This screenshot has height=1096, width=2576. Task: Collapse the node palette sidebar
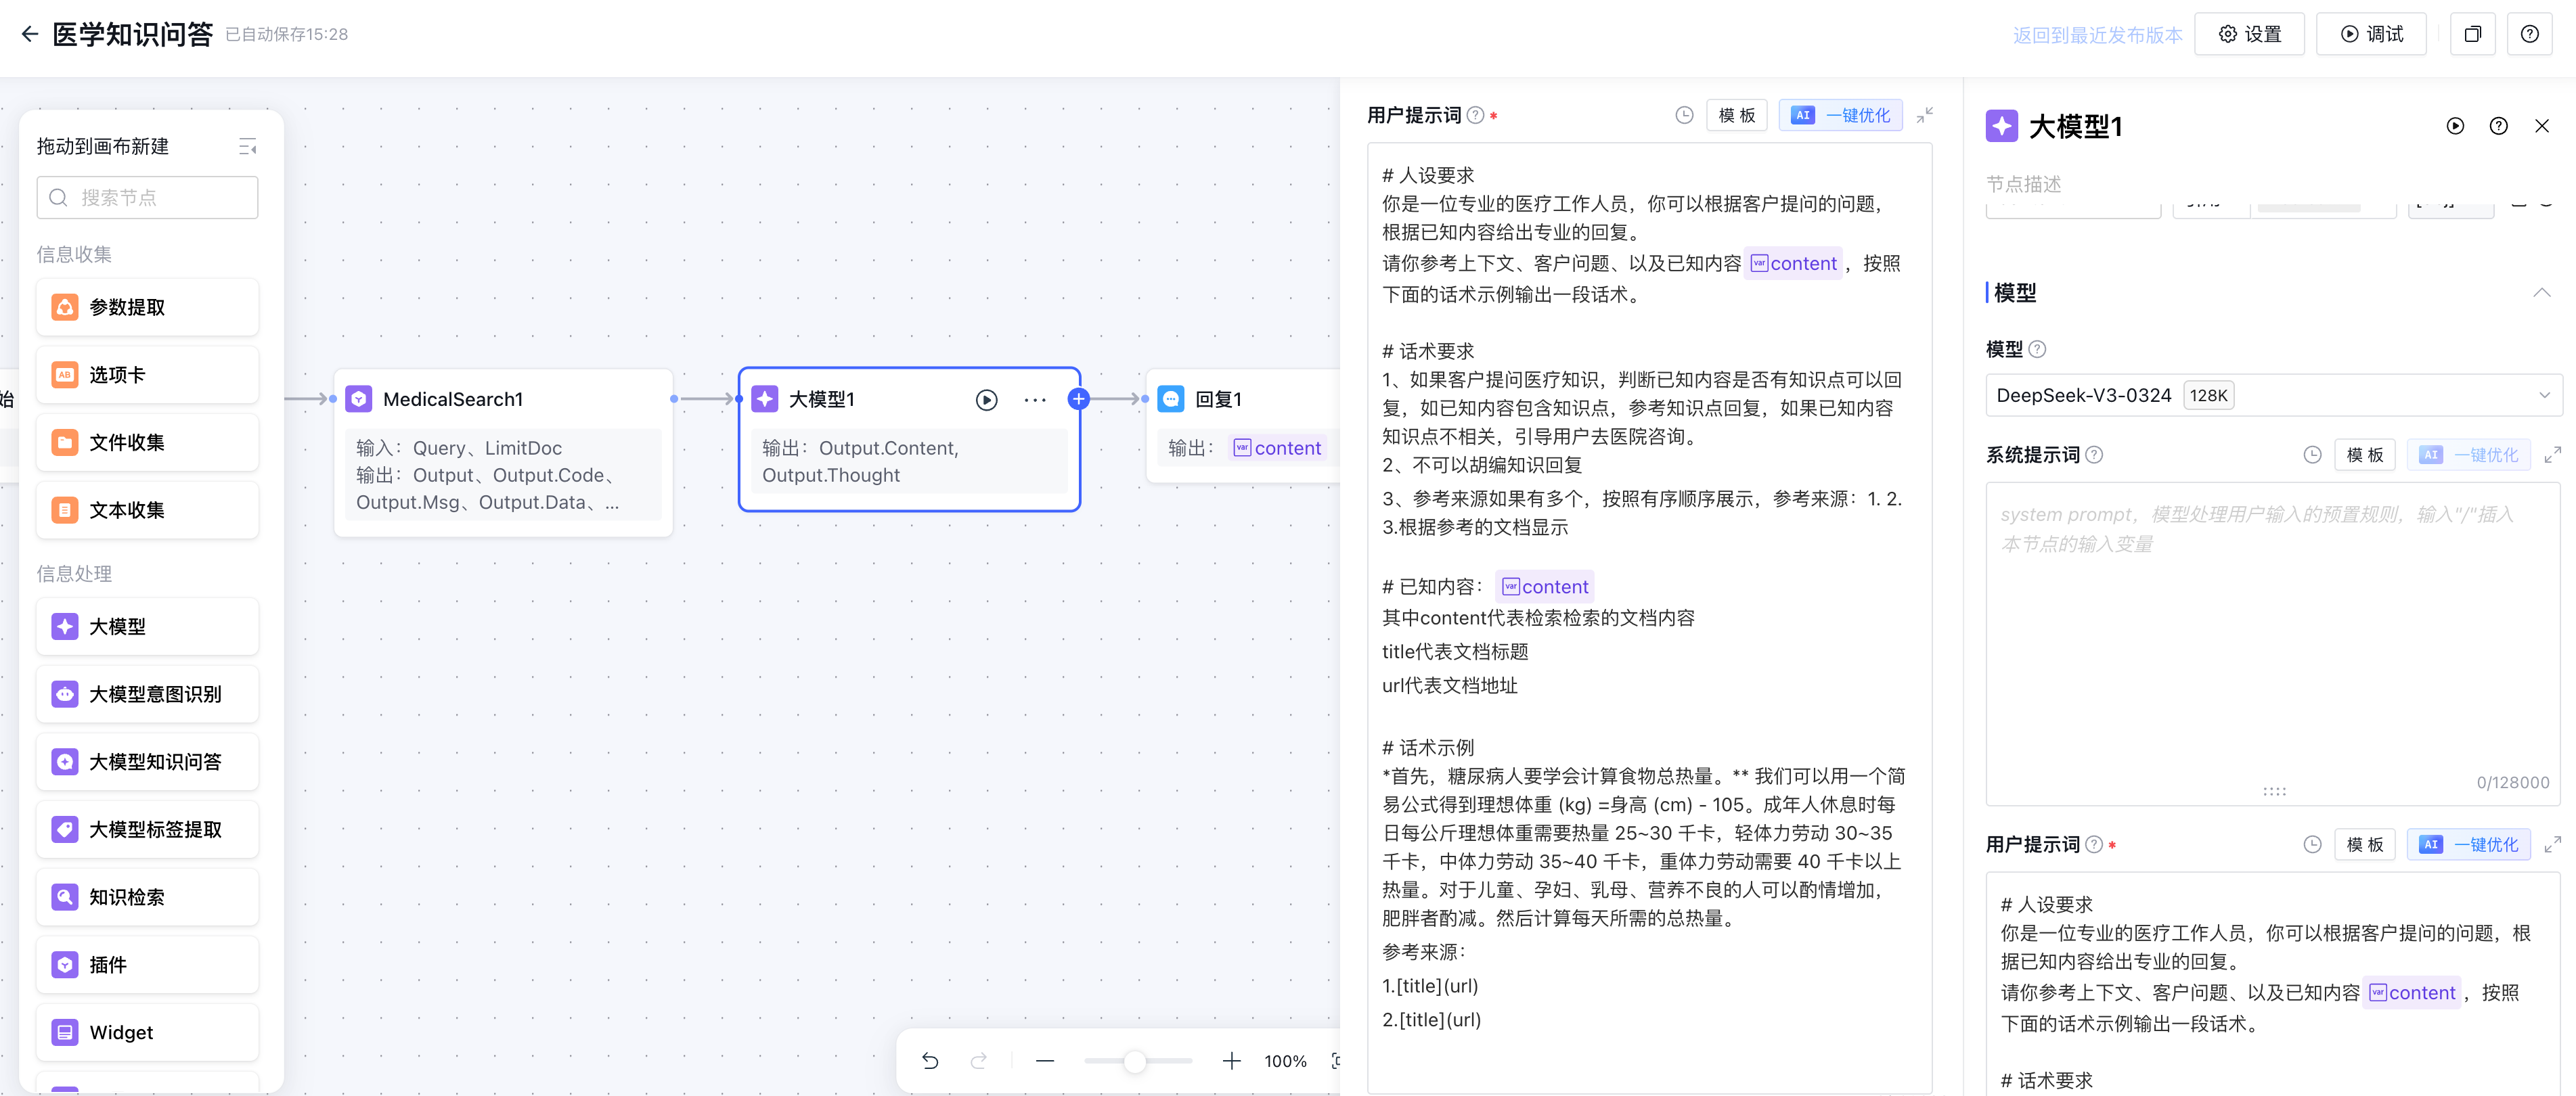point(247,147)
